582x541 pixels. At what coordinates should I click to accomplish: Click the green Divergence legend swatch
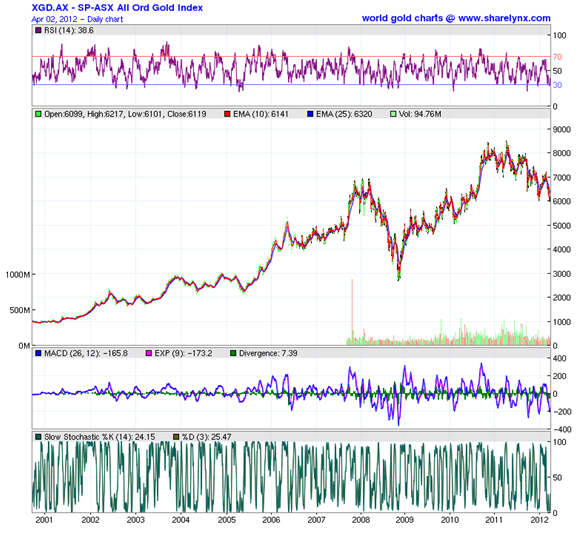(233, 353)
